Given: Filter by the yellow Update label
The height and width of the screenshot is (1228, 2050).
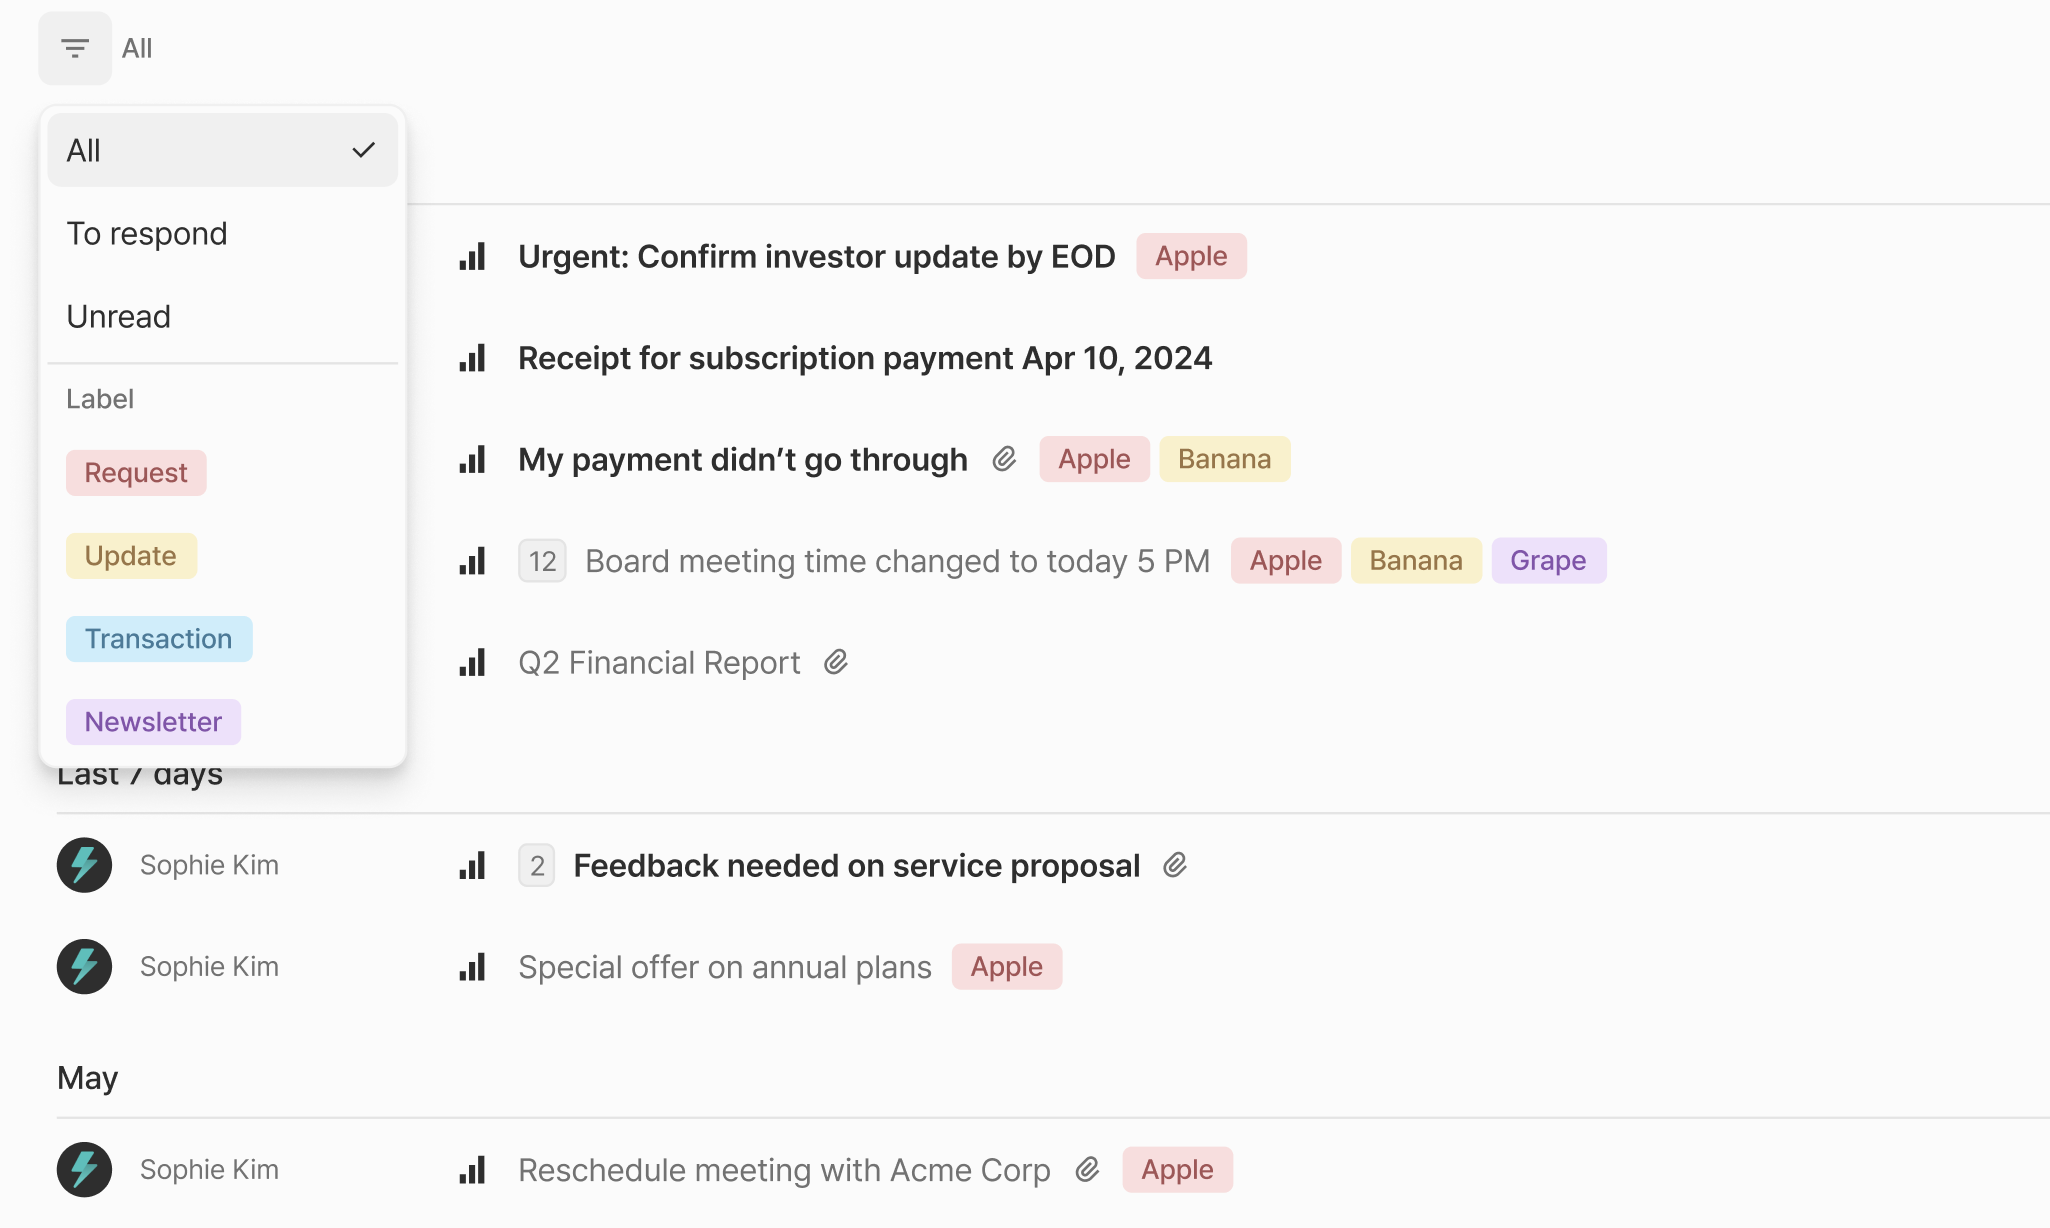Looking at the screenshot, I should click(x=131, y=555).
